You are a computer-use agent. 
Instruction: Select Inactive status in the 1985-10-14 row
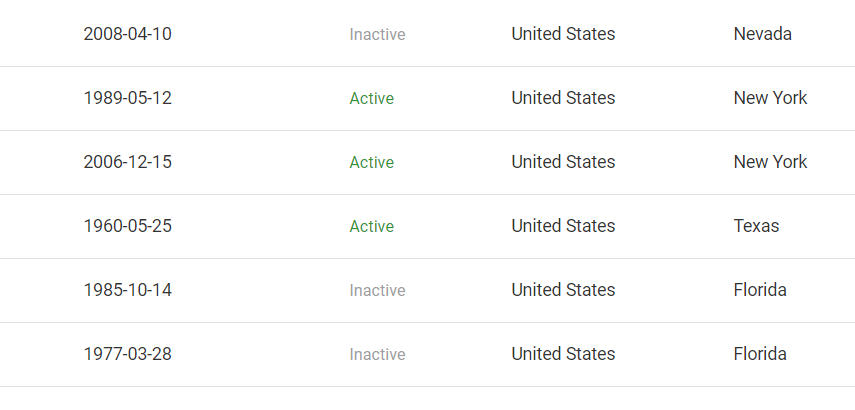click(x=377, y=291)
